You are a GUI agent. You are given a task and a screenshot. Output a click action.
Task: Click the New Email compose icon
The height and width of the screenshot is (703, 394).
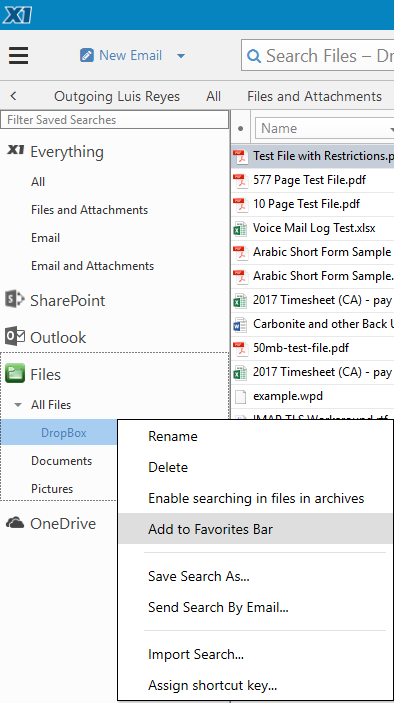tap(87, 56)
